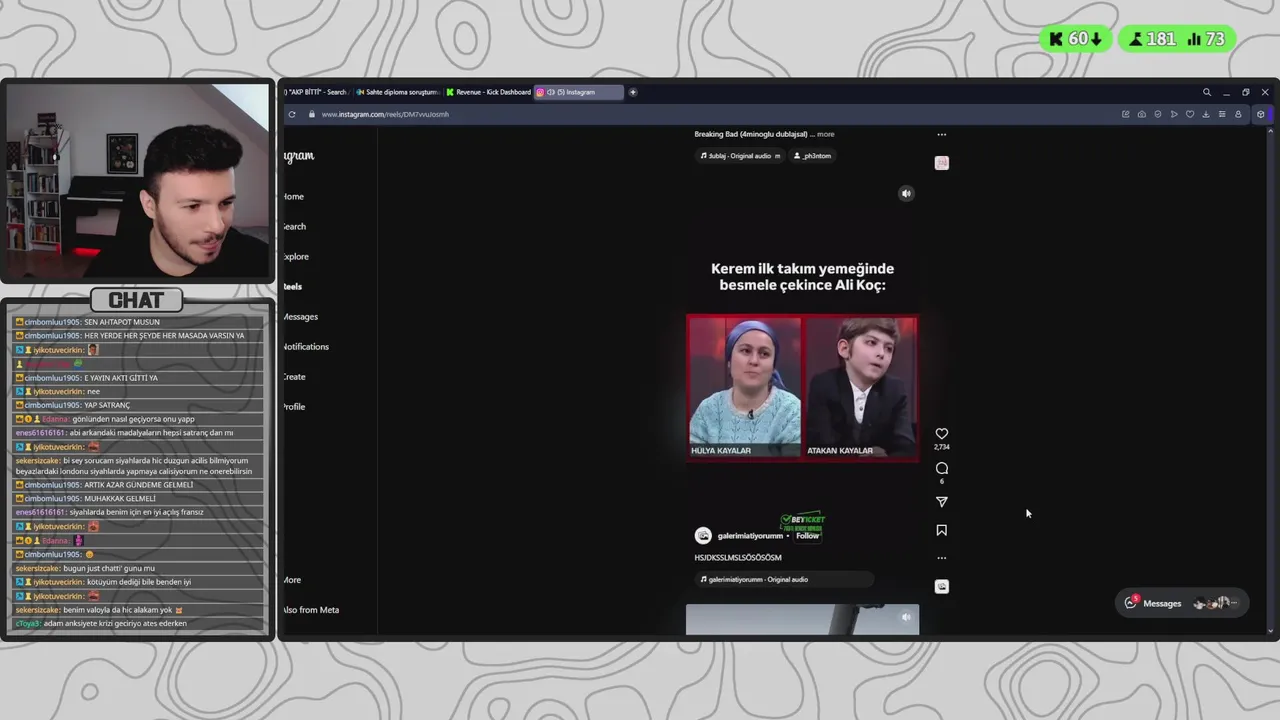
Task: Reload the page with the refresh icon
Action: pos(292,114)
